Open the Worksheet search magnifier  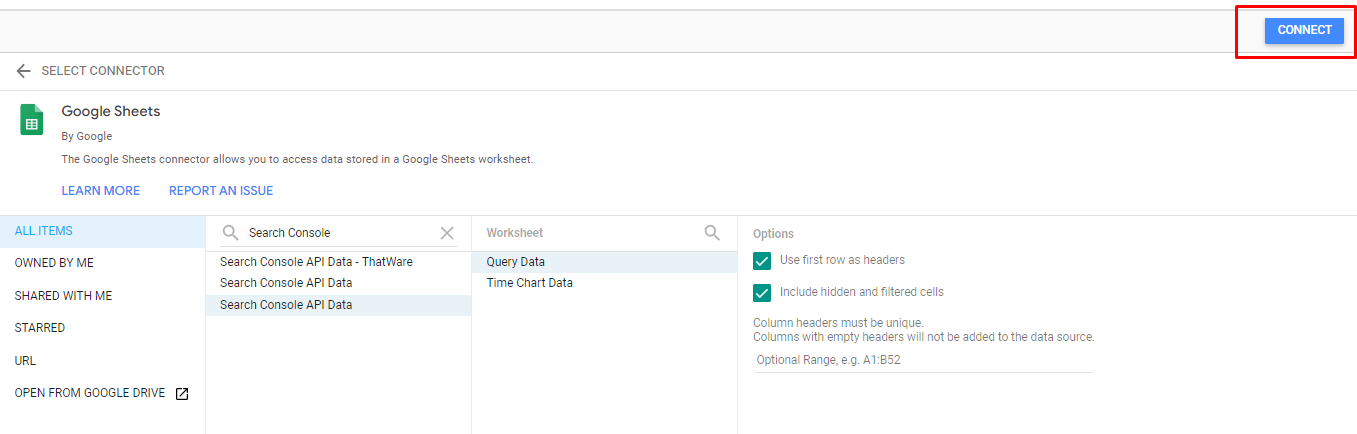[x=712, y=232]
